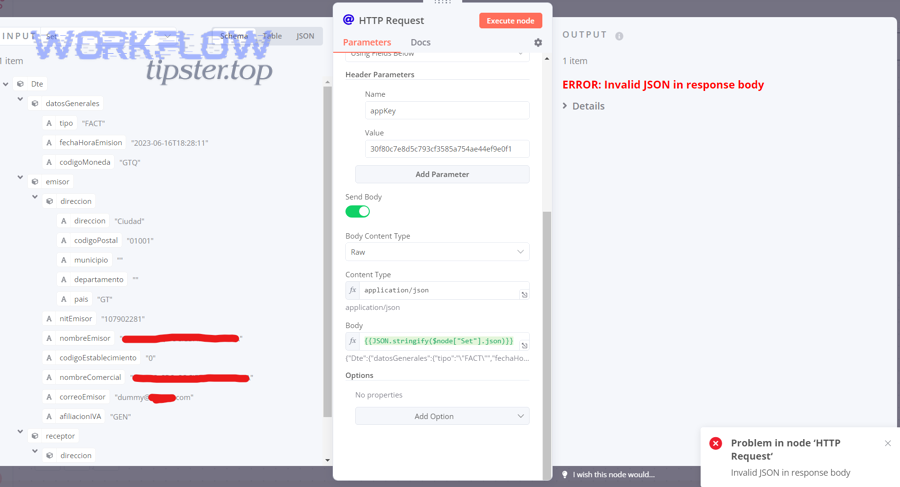Click the HTTP Request node title icon
Viewport: 900px width, 487px height.
(x=348, y=20)
